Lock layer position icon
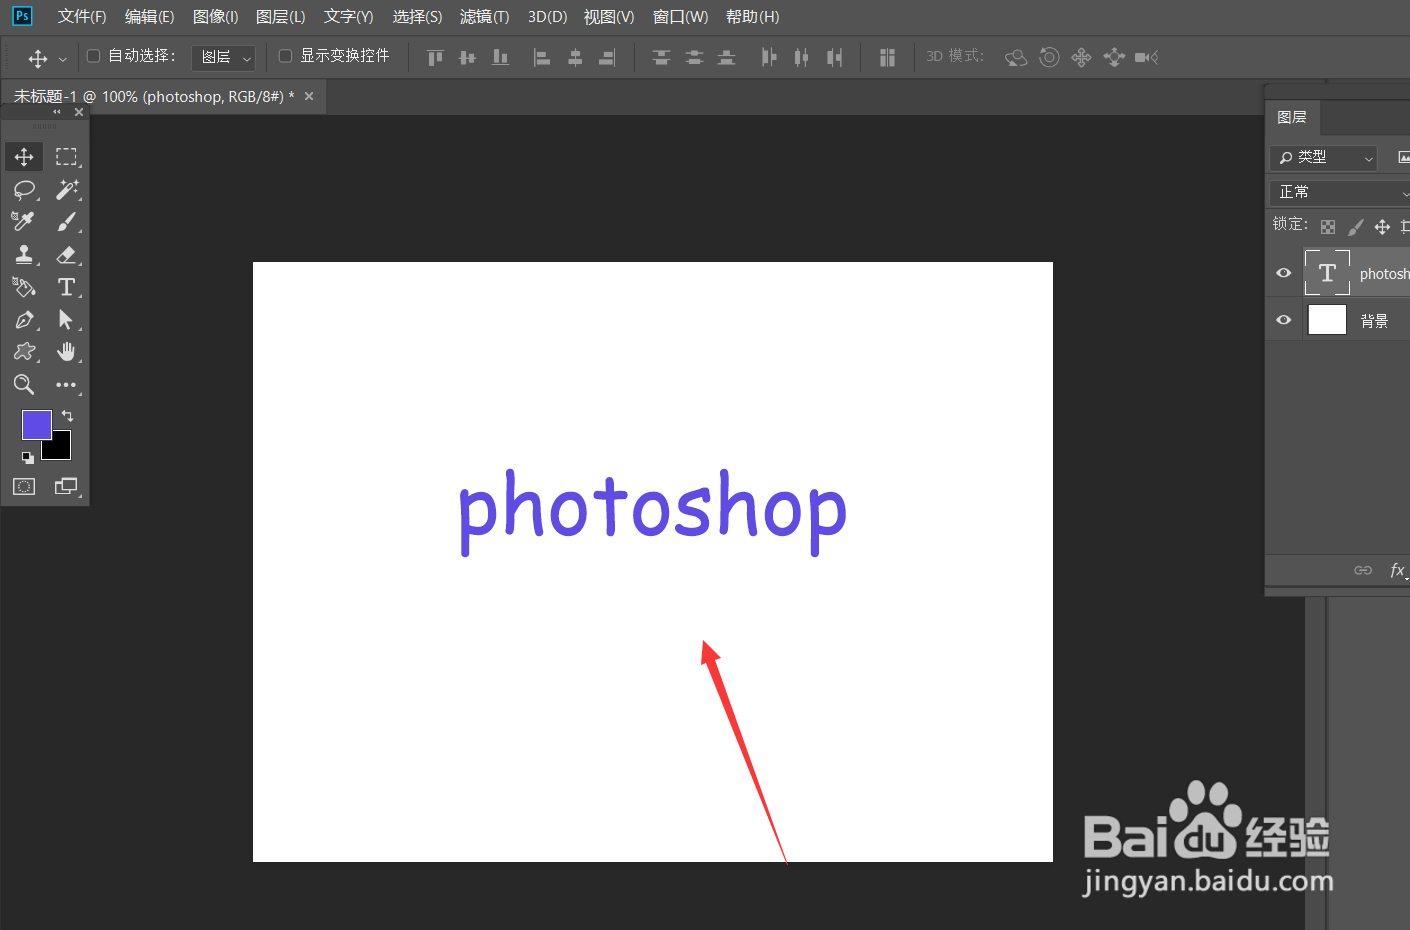Viewport: 1410px width, 930px height. pos(1382,227)
